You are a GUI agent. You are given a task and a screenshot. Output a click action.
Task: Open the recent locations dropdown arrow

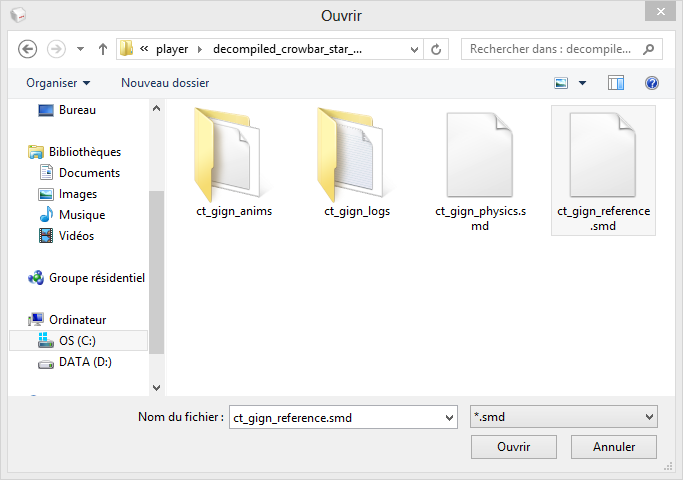(x=80, y=49)
